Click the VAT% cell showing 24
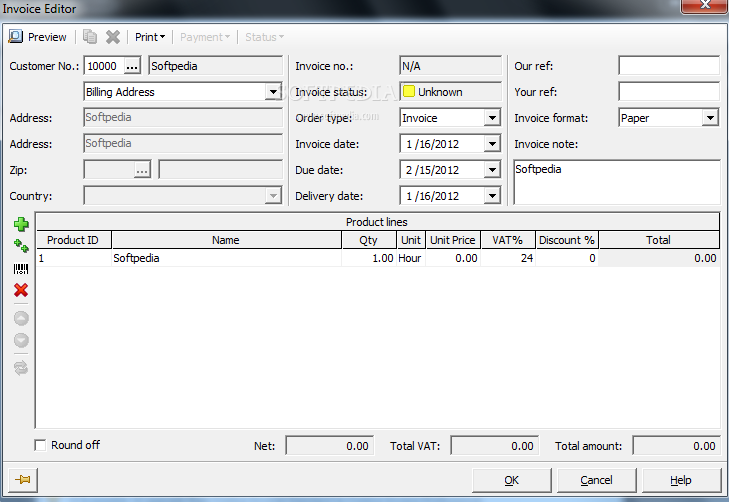The height and width of the screenshot is (502, 729). [508, 258]
